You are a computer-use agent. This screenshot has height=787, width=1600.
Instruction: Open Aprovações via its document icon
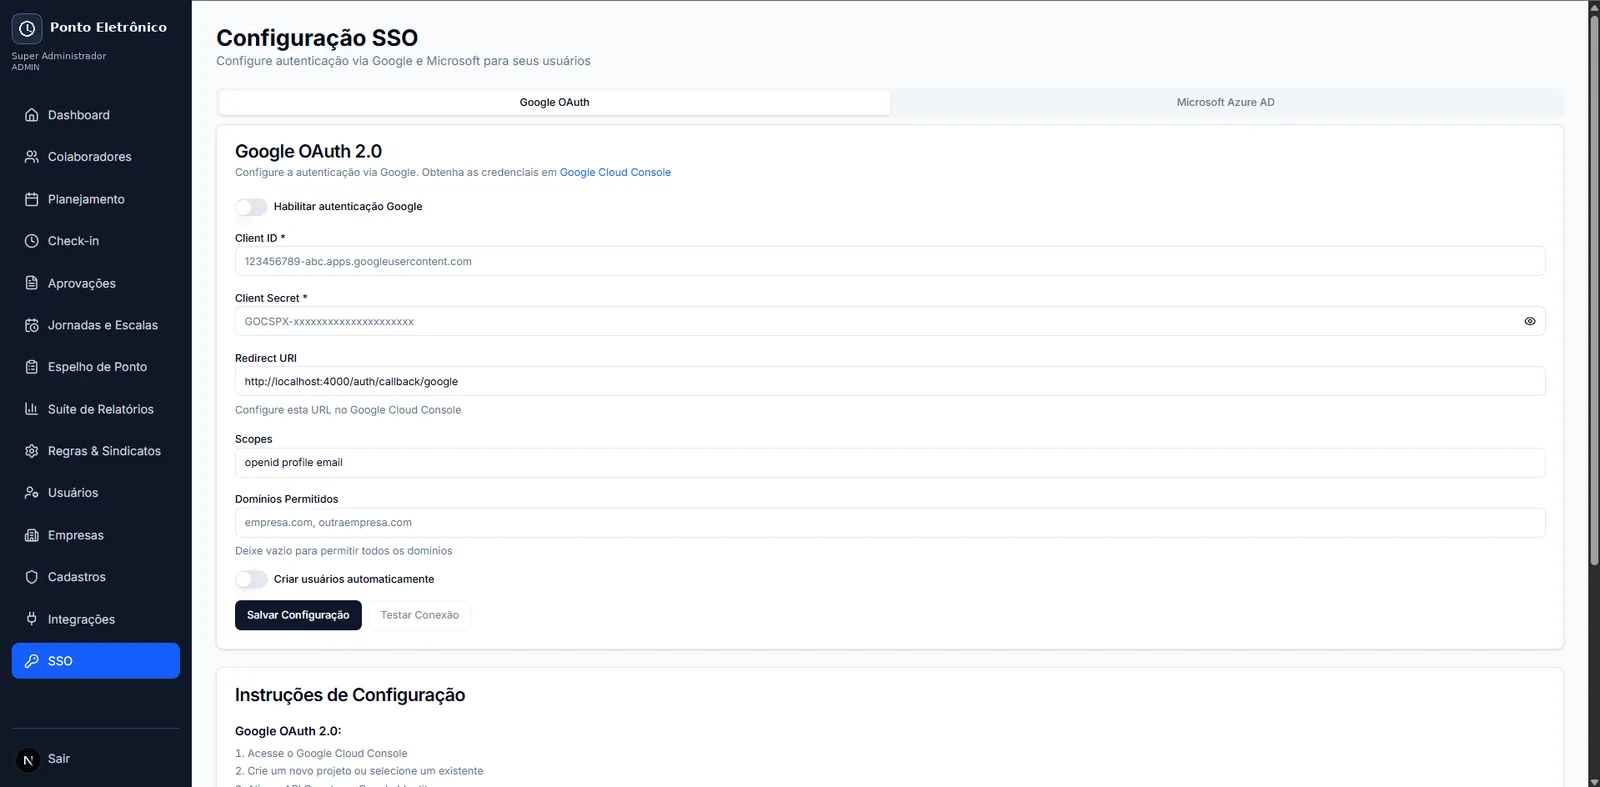[32, 283]
